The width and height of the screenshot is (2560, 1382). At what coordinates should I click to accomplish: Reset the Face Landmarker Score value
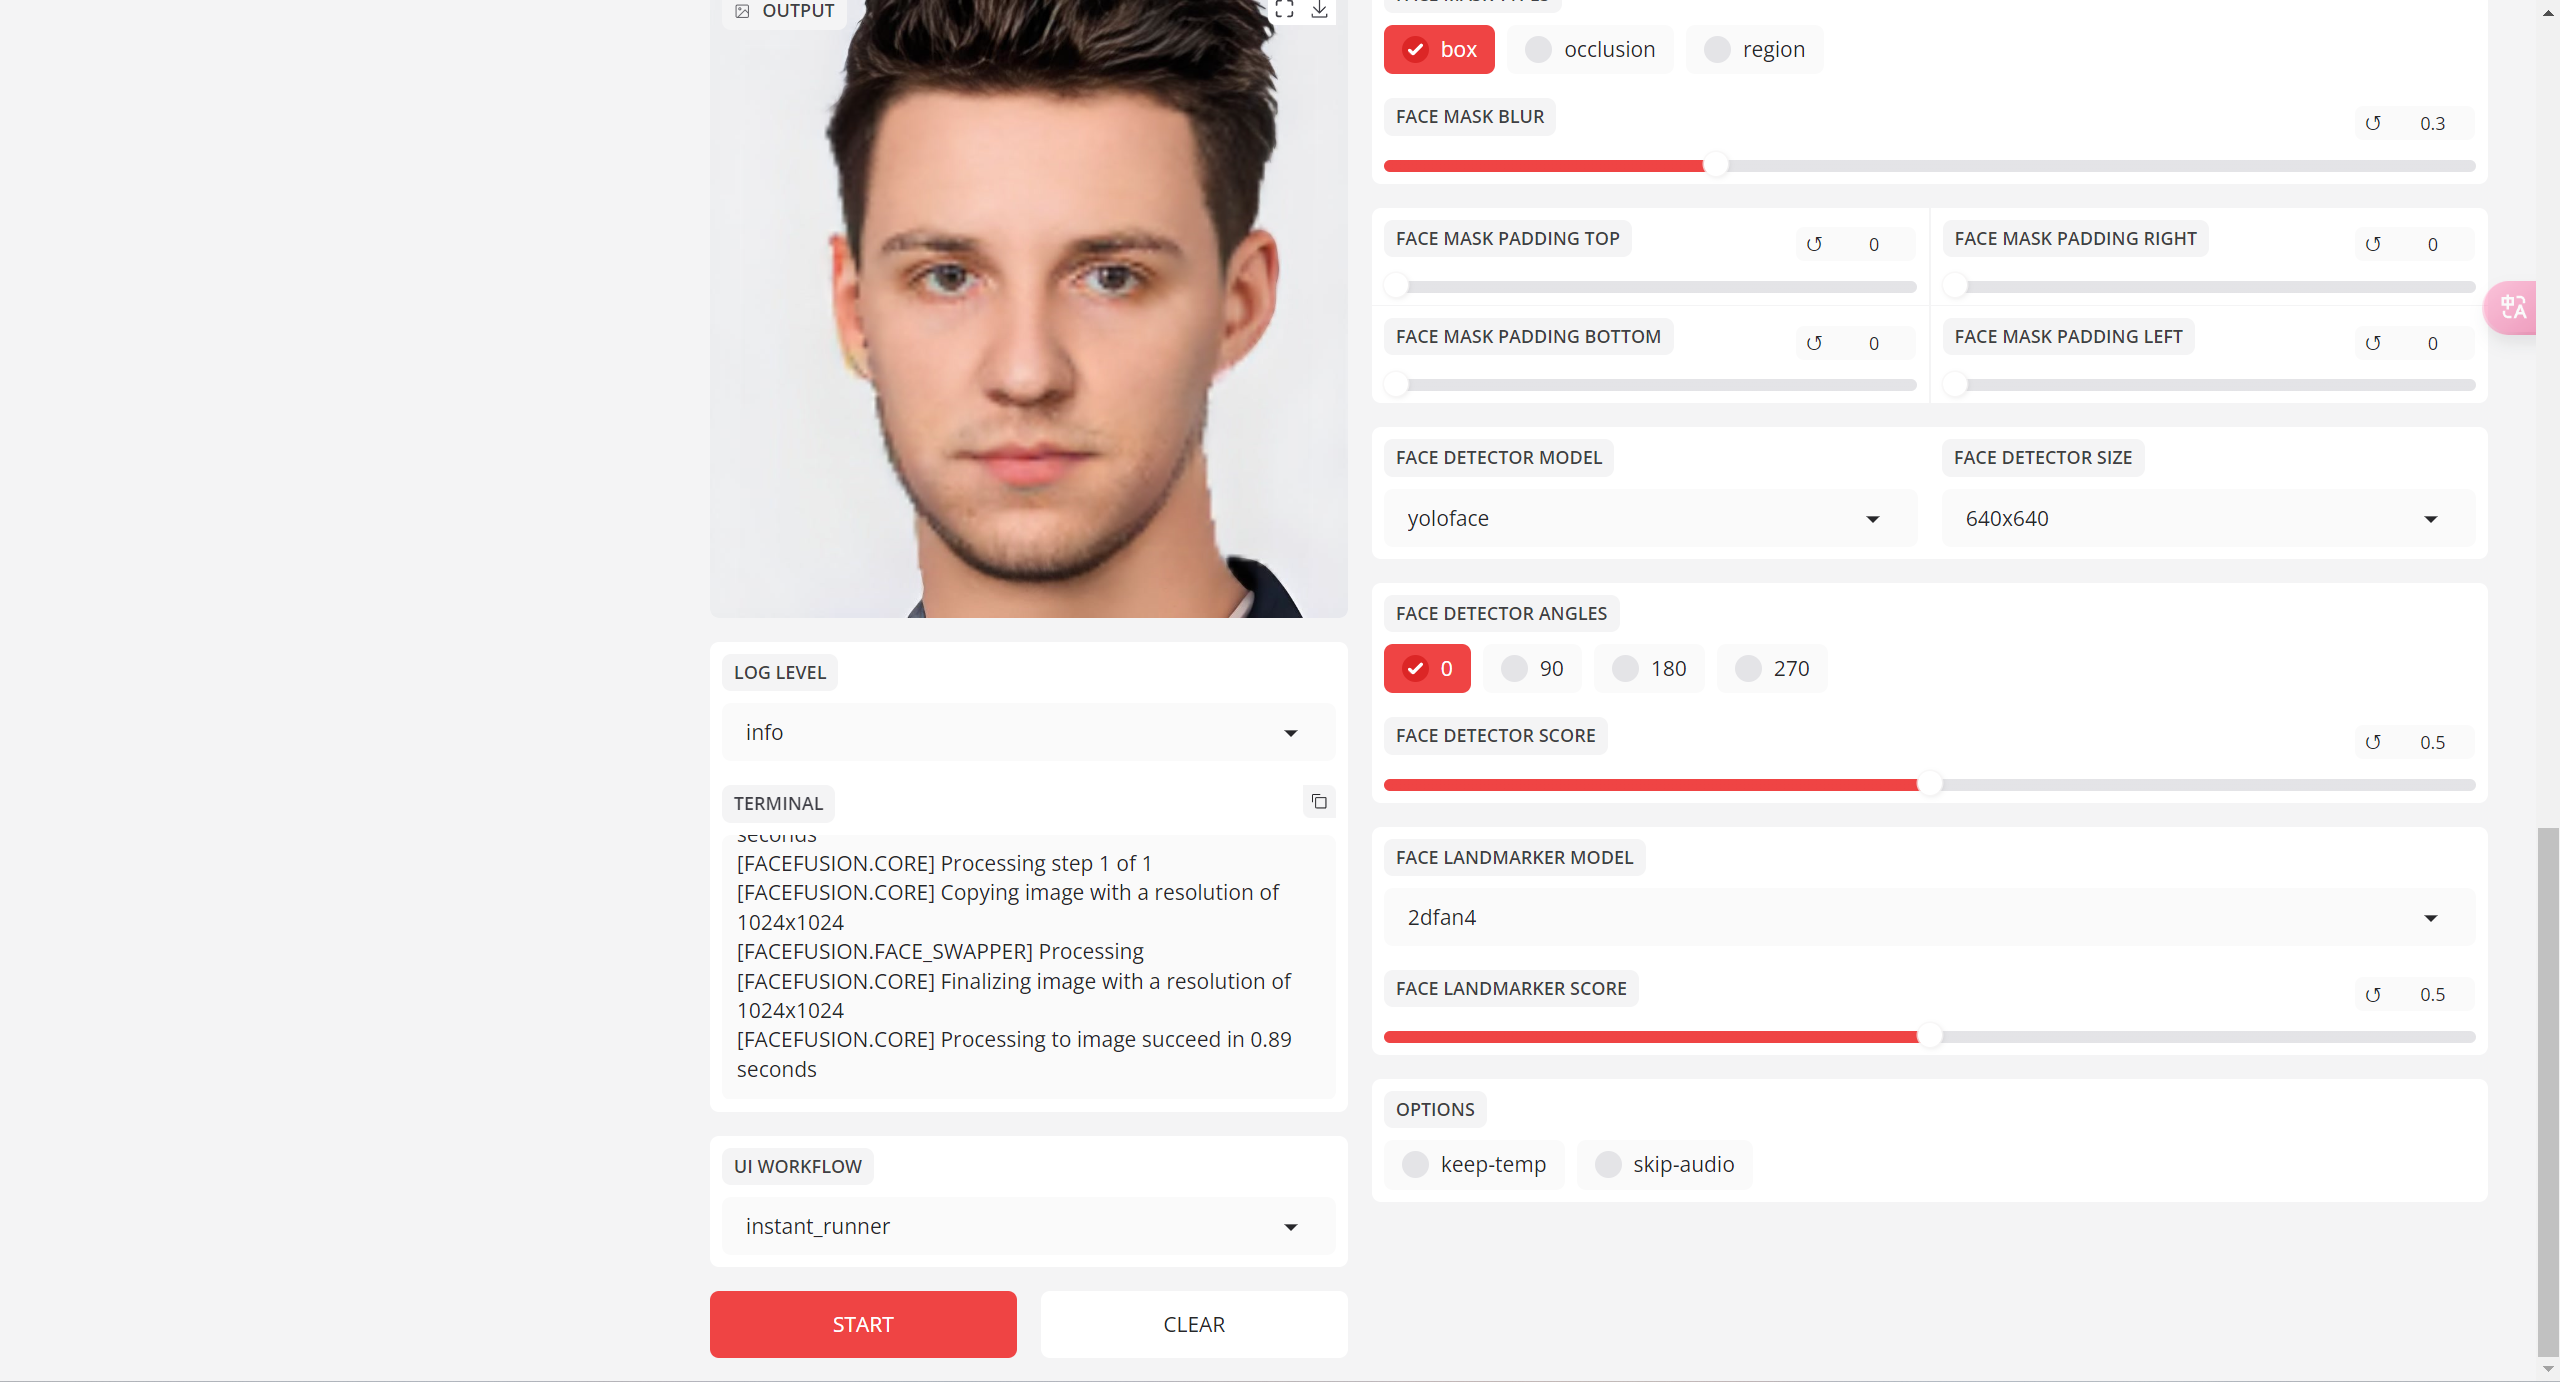tap(2373, 995)
